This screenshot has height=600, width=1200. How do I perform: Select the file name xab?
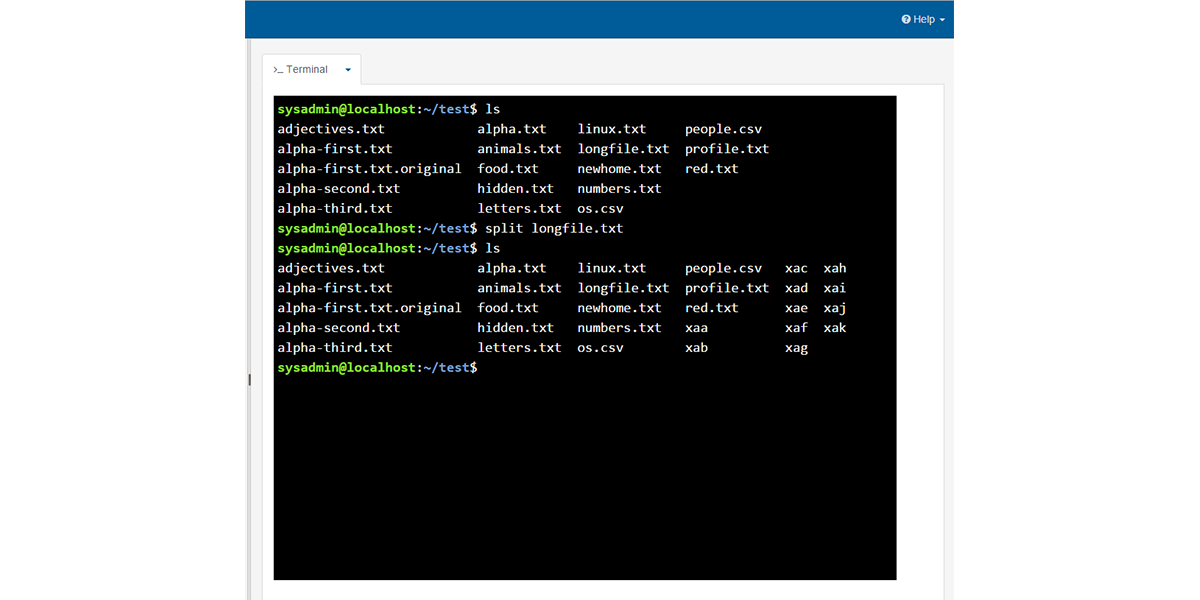pyautogui.click(x=696, y=348)
